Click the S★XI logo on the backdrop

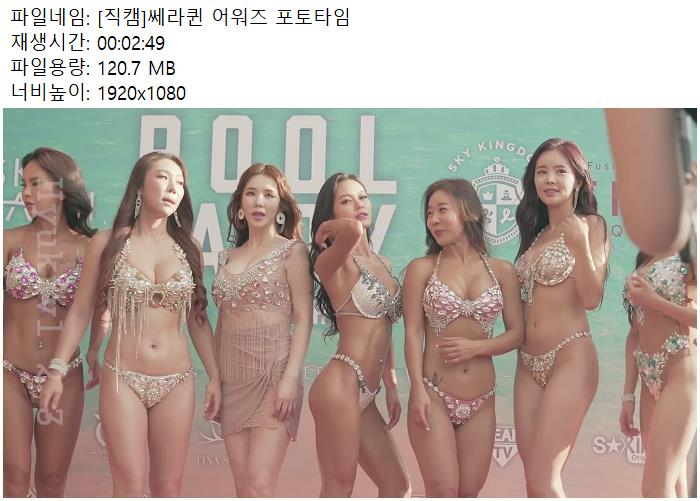[618, 447]
